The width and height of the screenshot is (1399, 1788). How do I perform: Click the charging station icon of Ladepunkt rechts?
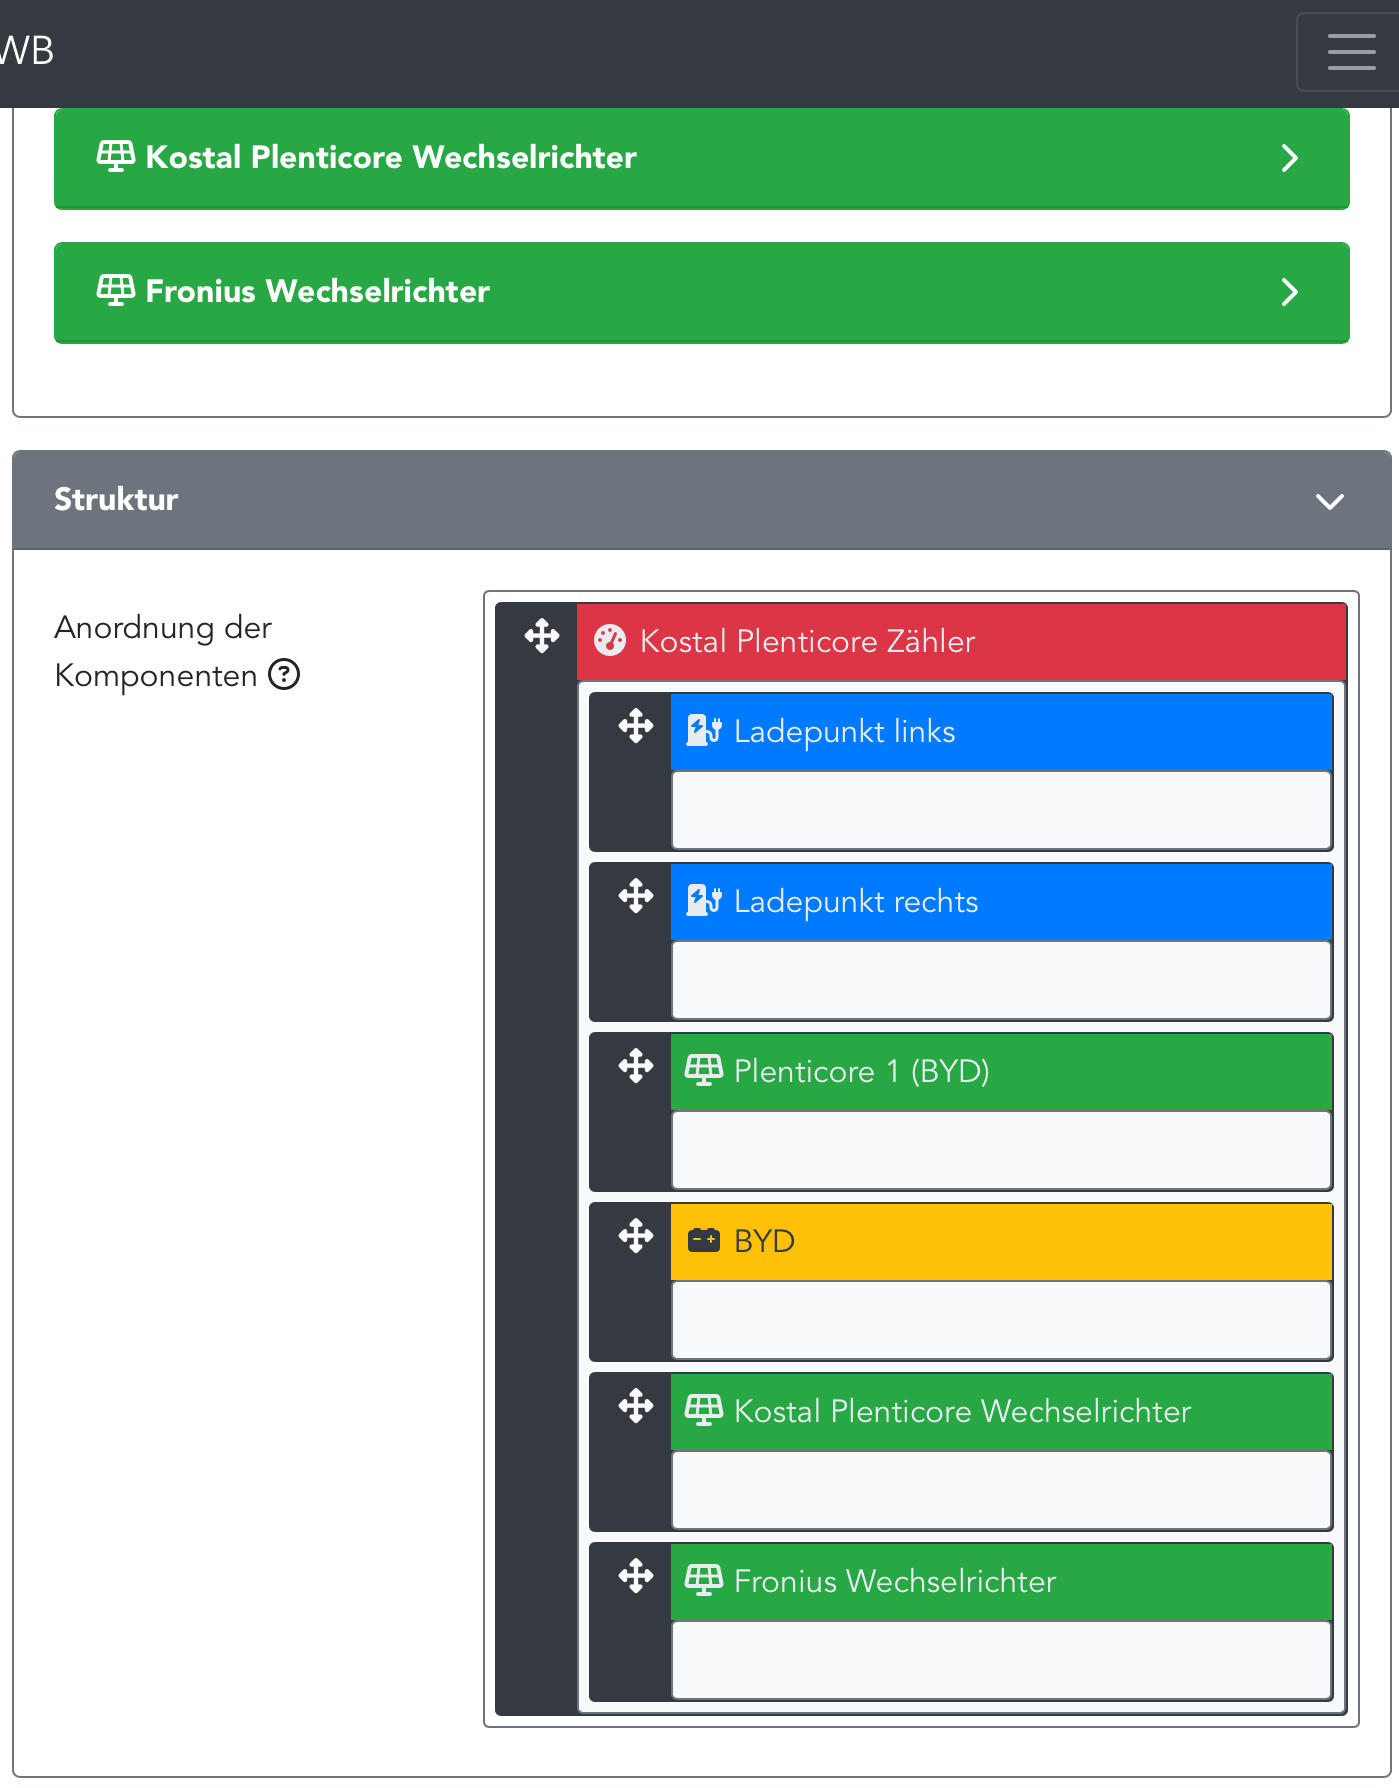coord(704,900)
